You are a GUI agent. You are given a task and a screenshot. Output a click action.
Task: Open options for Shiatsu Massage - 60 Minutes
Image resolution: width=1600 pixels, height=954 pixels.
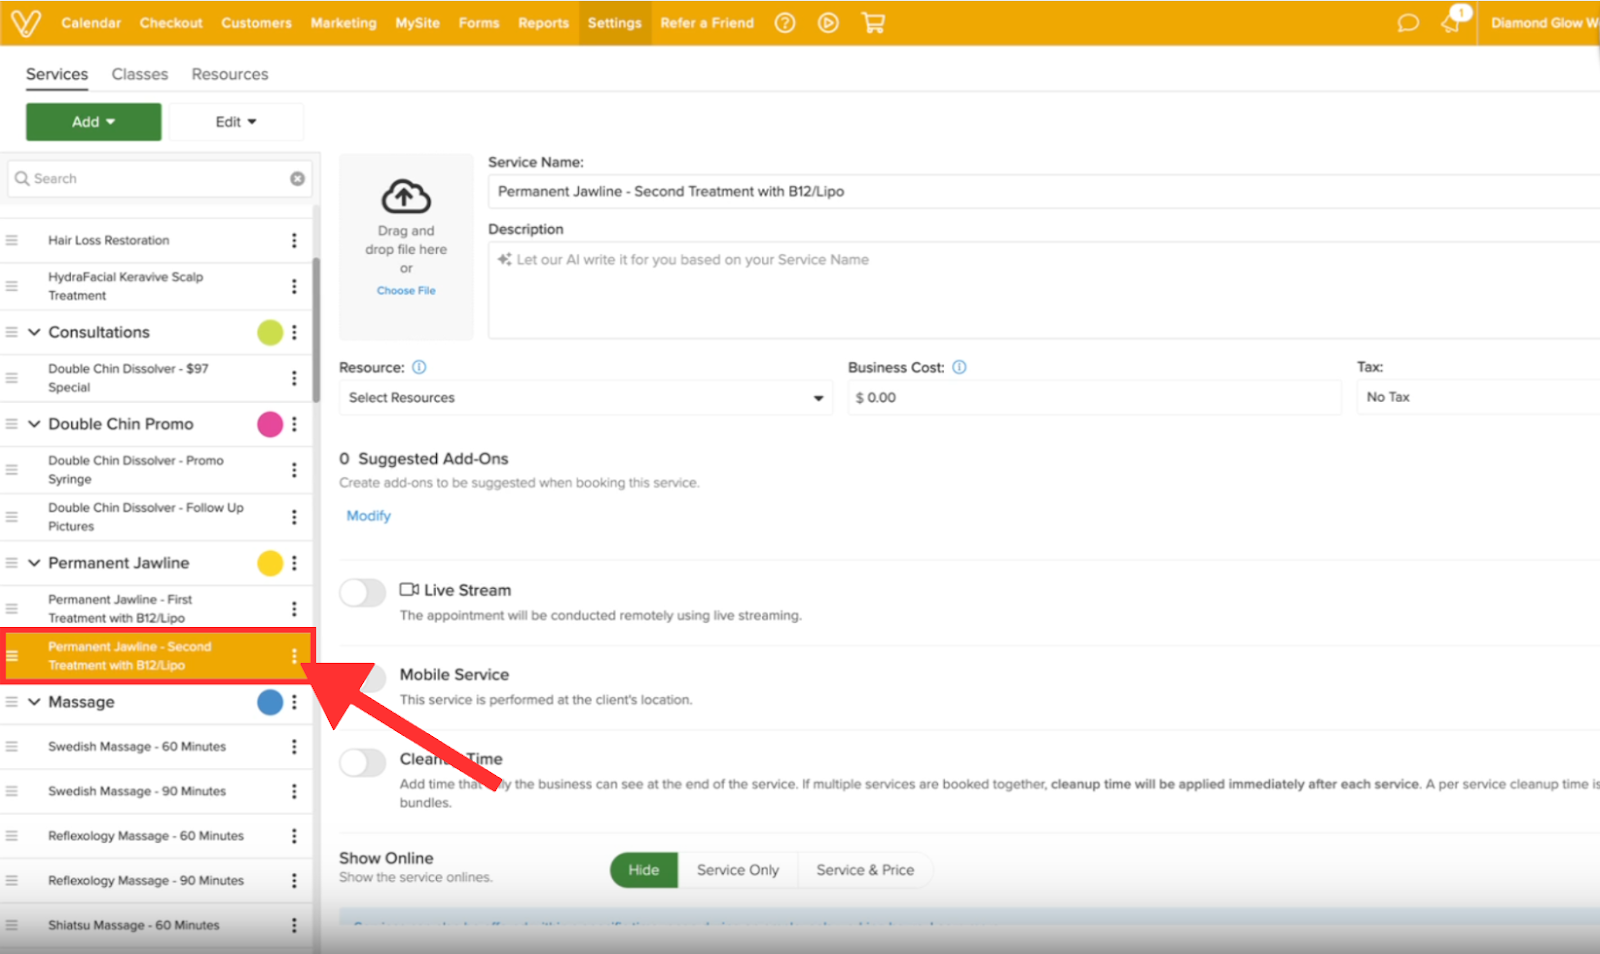pos(294,925)
